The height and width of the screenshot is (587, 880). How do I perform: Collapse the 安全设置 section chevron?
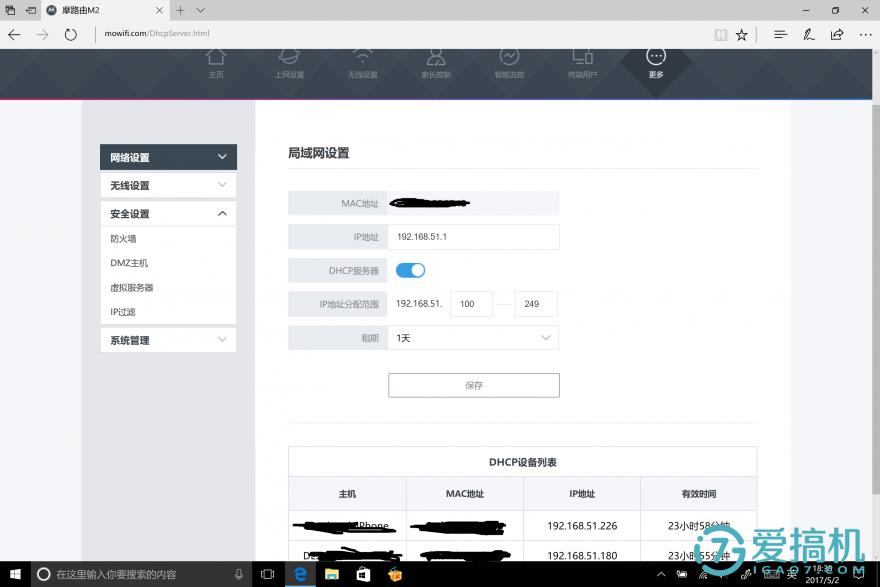pyautogui.click(x=222, y=213)
